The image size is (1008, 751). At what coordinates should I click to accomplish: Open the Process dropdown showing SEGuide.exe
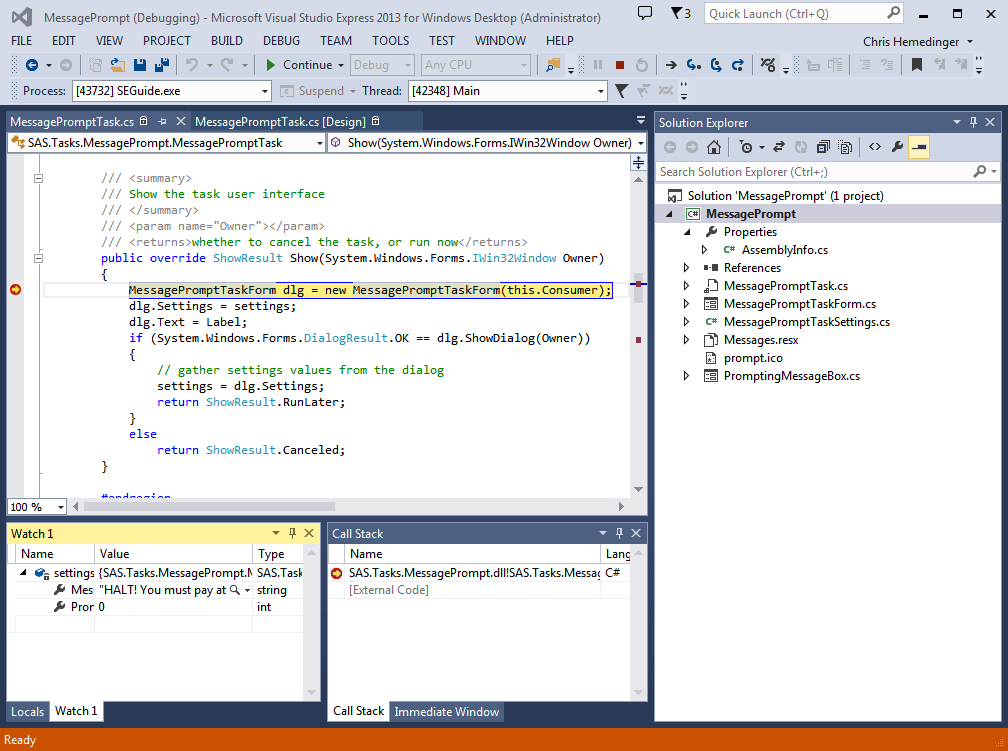point(265,90)
